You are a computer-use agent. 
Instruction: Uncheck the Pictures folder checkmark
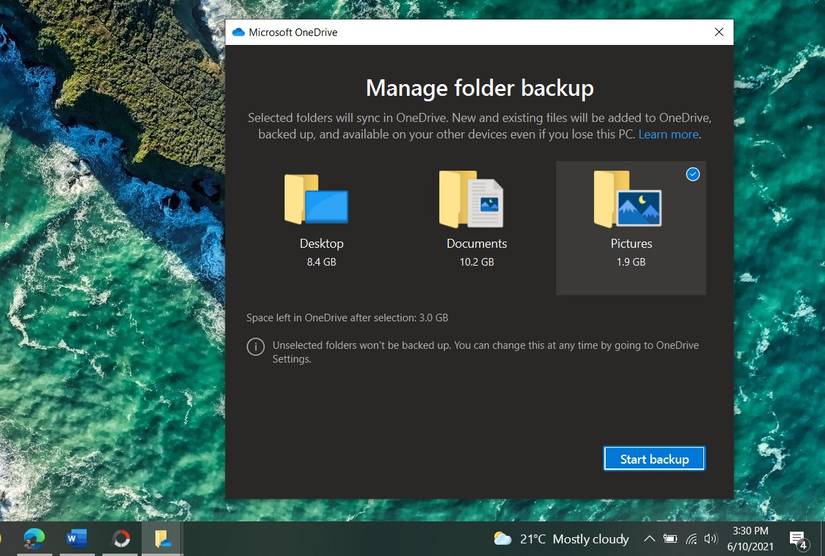(693, 175)
